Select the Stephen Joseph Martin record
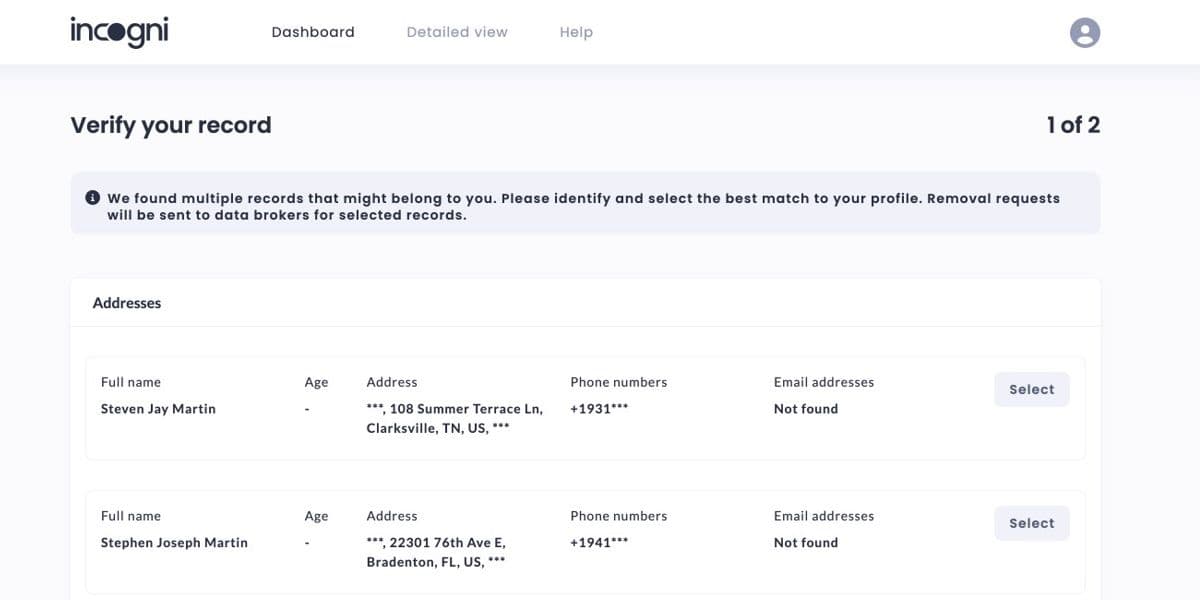 1031,523
